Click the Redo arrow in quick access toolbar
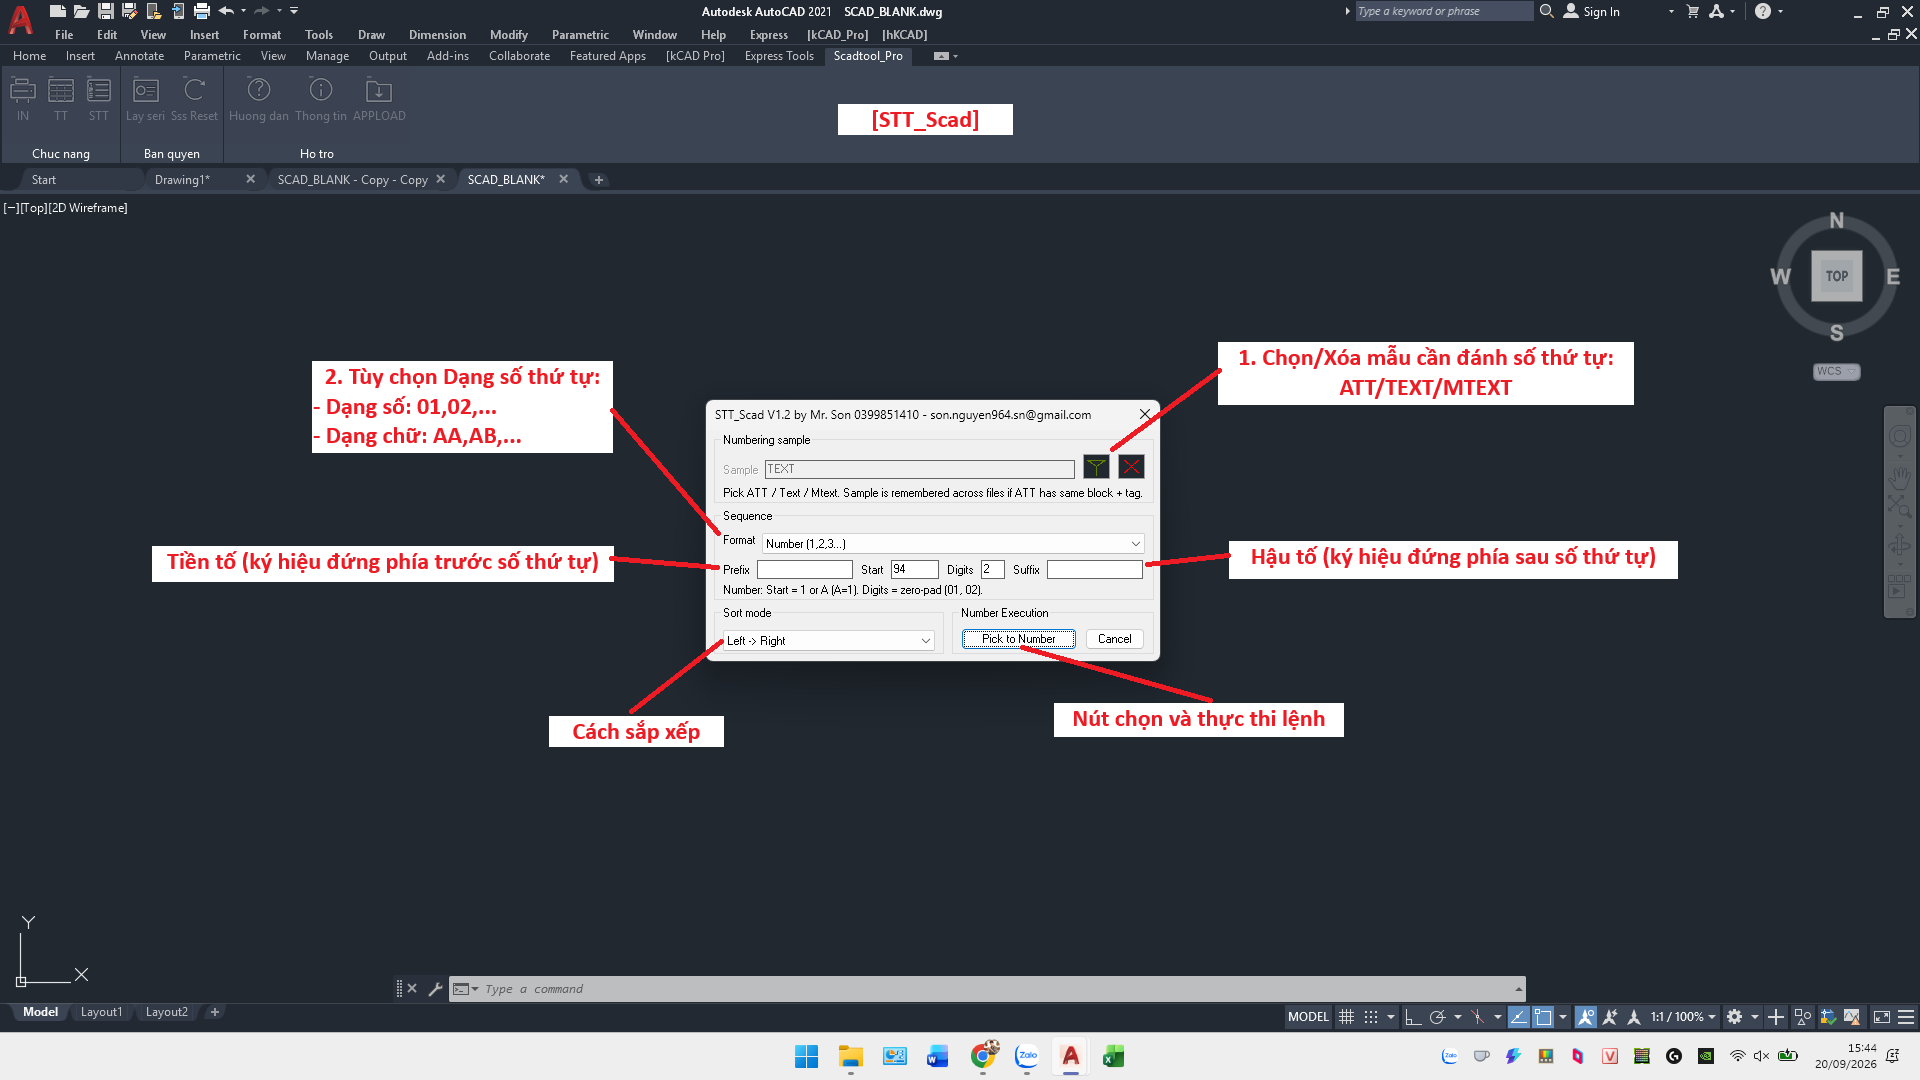 (262, 11)
